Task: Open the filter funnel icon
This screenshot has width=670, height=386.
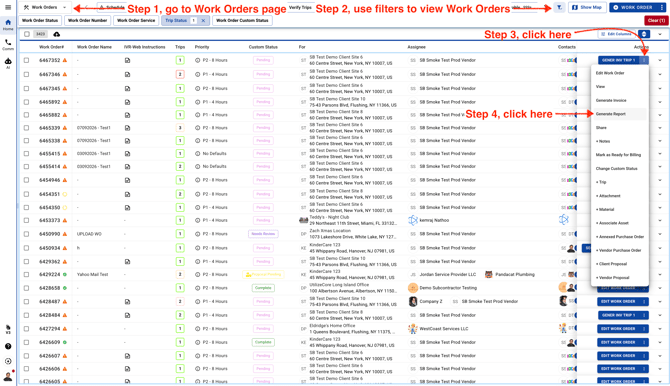Action: (x=559, y=7)
